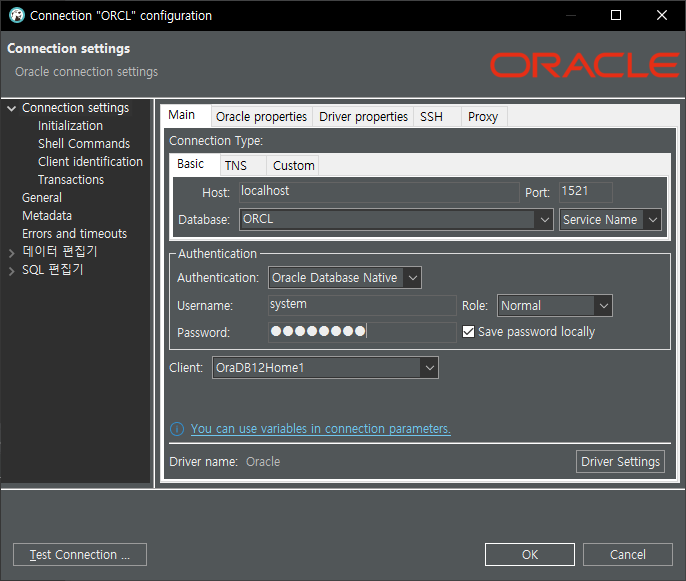The width and height of the screenshot is (686, 581).
Task: Switch to the Oracle properties tab
Action: [261, 117]
